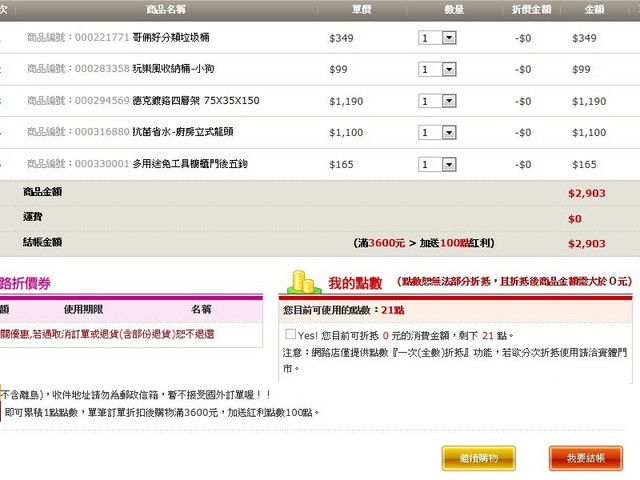Click the 我要結帳 checkout button
640x480 pixels.
(586, 458)
